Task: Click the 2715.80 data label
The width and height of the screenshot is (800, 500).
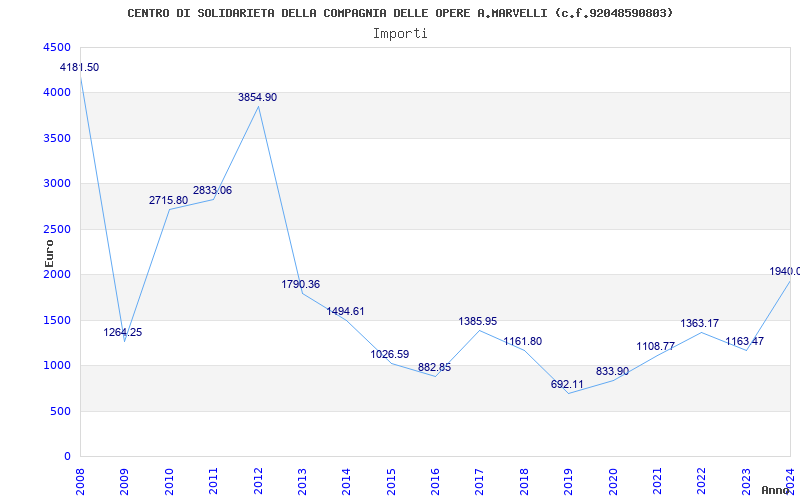Action: coord(168,201)
